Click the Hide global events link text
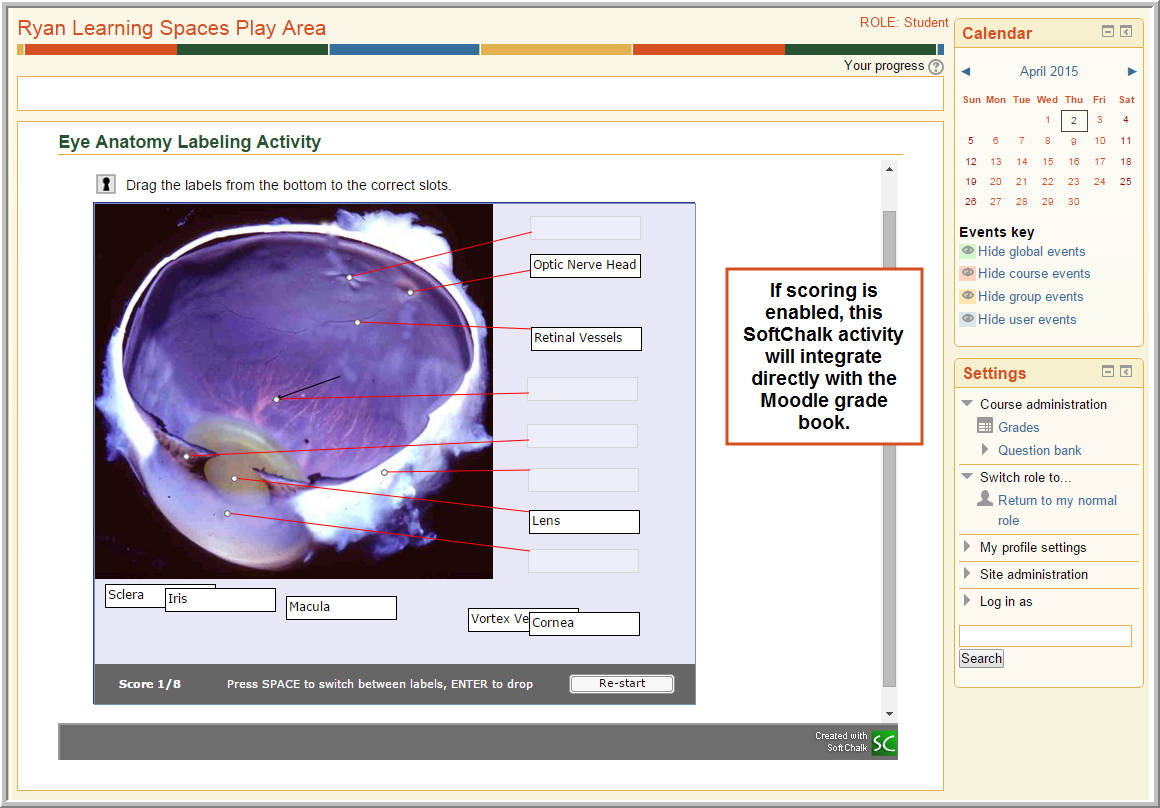The width and height of the screenshot is (1160, 808). point(1031,252)
